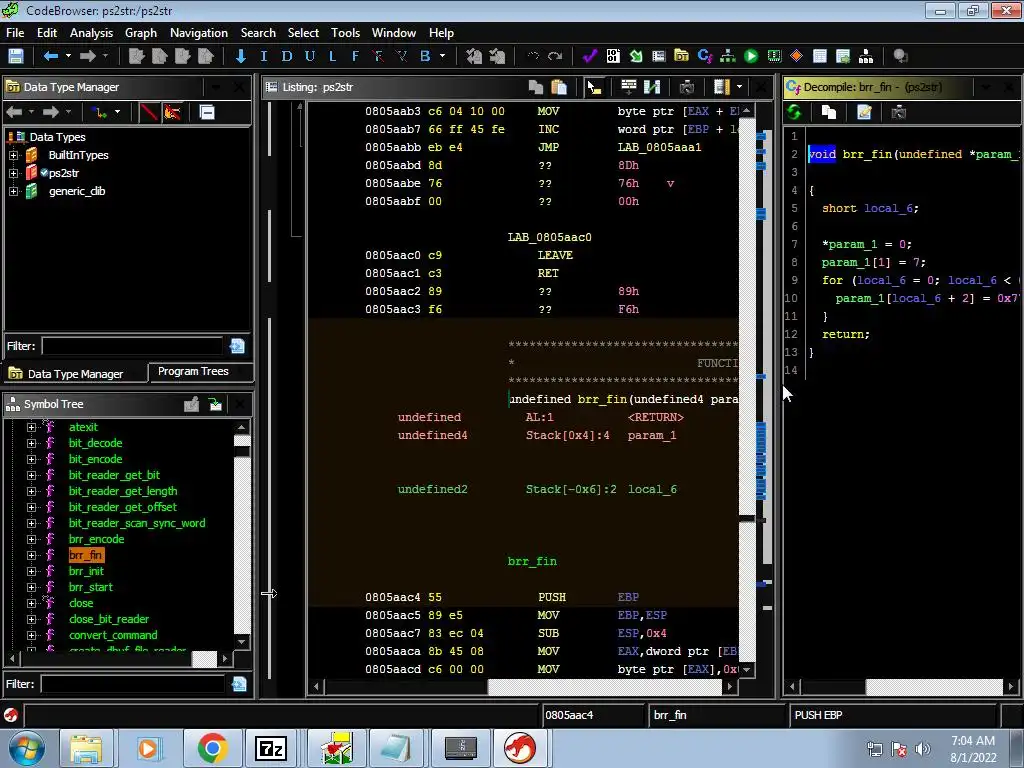This screenshot has width=1024, height=768.
Task: Expand the brr_start symbol node
Action: (31, 587)
